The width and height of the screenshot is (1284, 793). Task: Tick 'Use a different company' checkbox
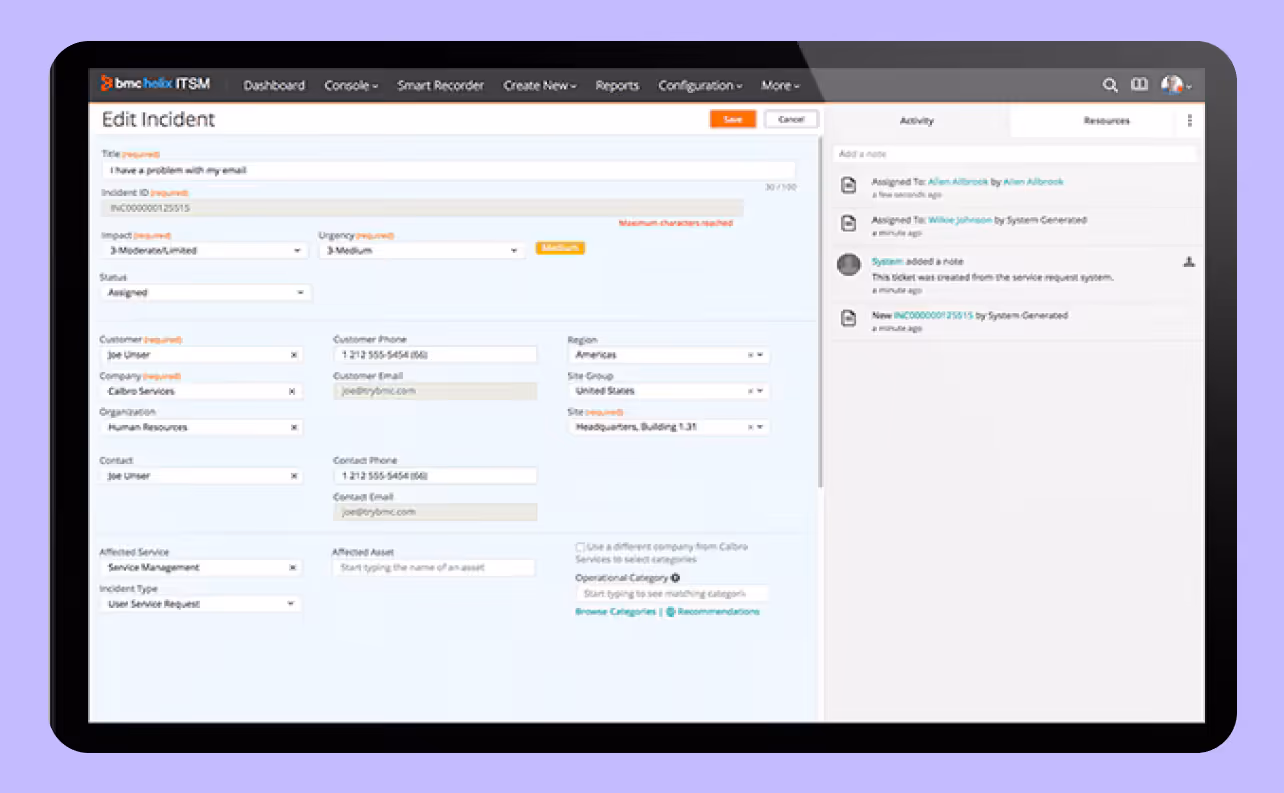[x=580, y=547]
